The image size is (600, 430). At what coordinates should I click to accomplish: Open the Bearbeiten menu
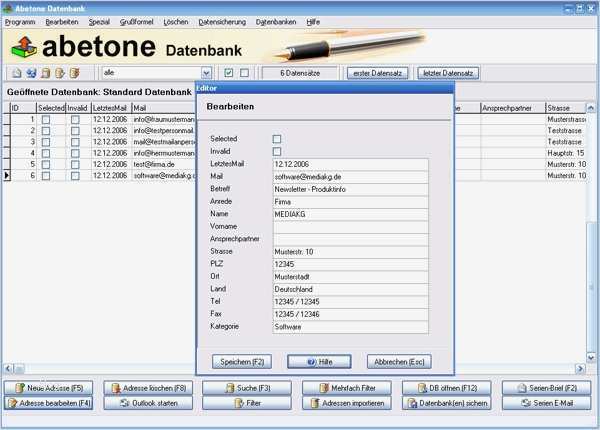point(62,22)
